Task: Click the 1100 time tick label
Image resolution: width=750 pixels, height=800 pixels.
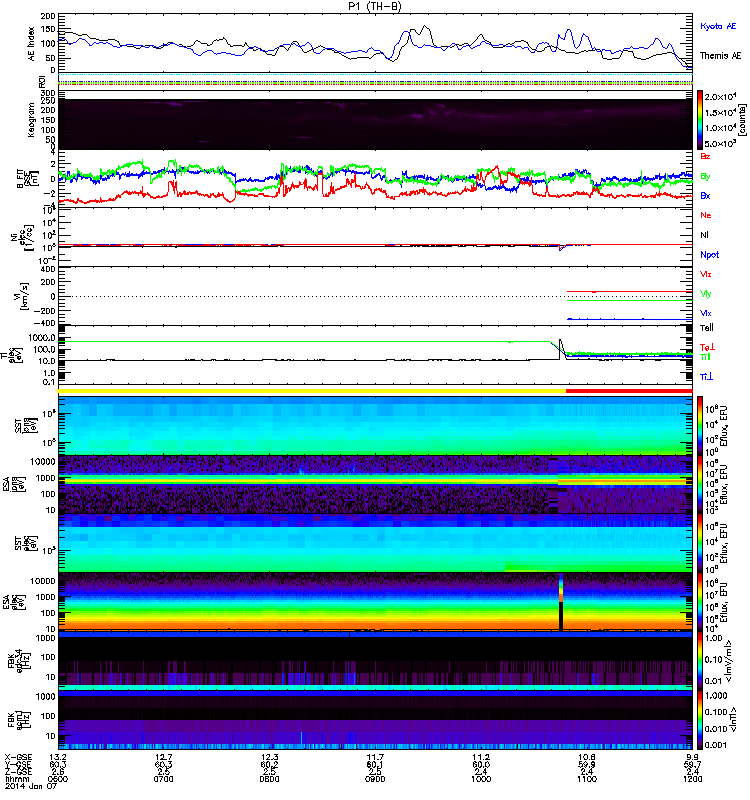Action: pos(587,779)
